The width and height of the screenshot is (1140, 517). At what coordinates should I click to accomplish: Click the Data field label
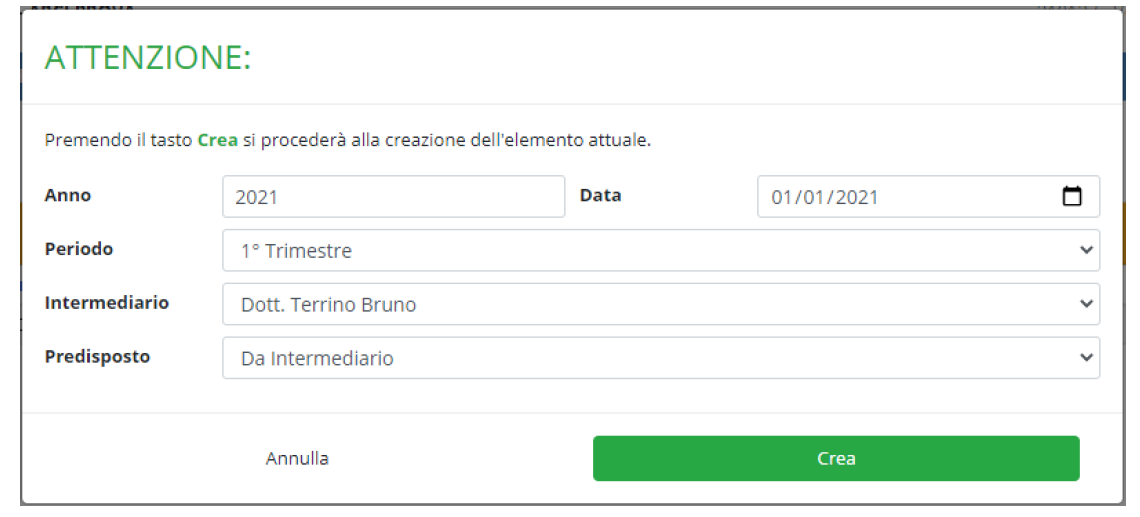(600, 196)
